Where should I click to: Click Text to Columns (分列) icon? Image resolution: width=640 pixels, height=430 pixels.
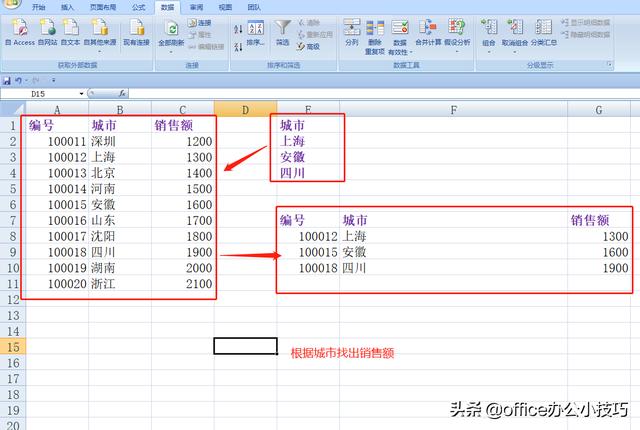(x=352, y=32)
